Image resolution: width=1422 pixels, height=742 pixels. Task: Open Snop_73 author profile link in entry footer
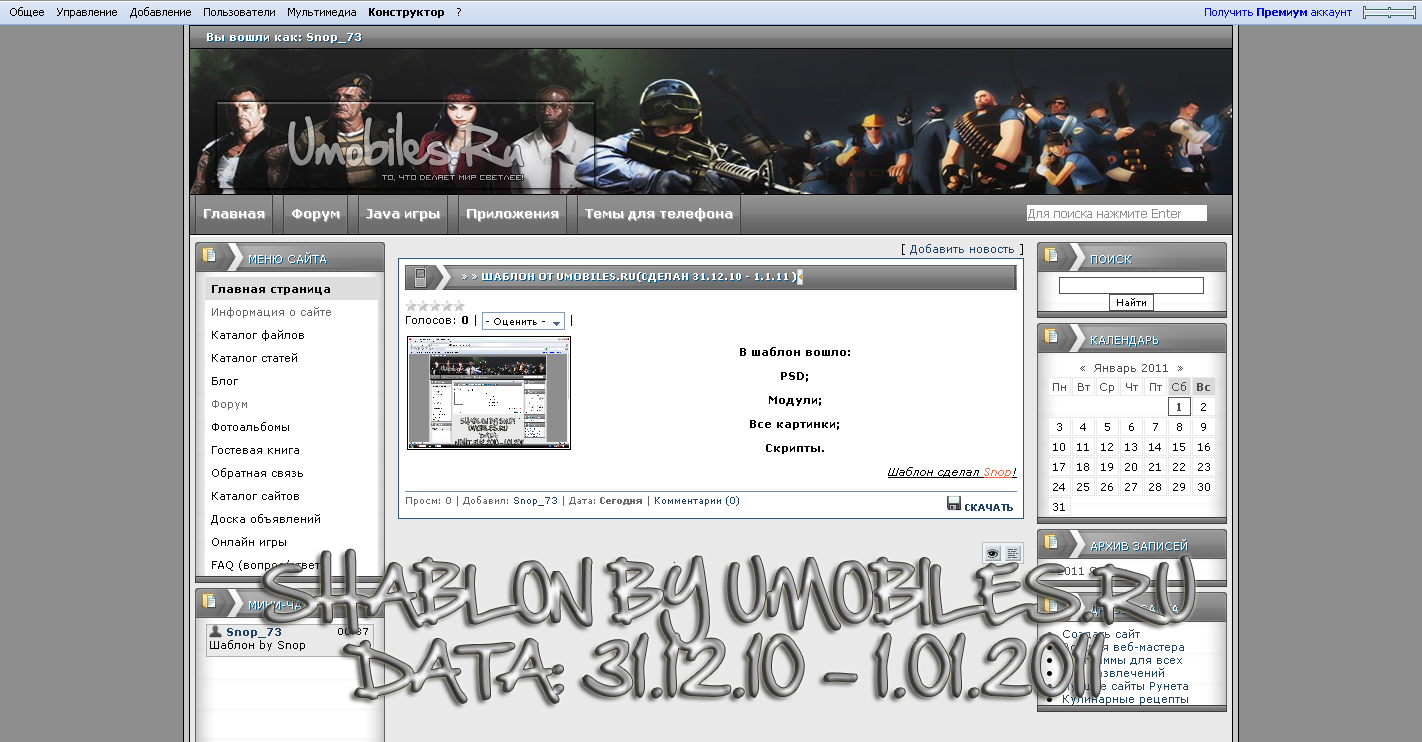click(535, 501)
